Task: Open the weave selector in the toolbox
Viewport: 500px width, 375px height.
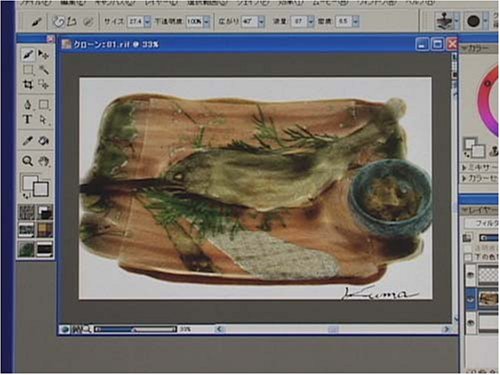Action: point(45,230)
